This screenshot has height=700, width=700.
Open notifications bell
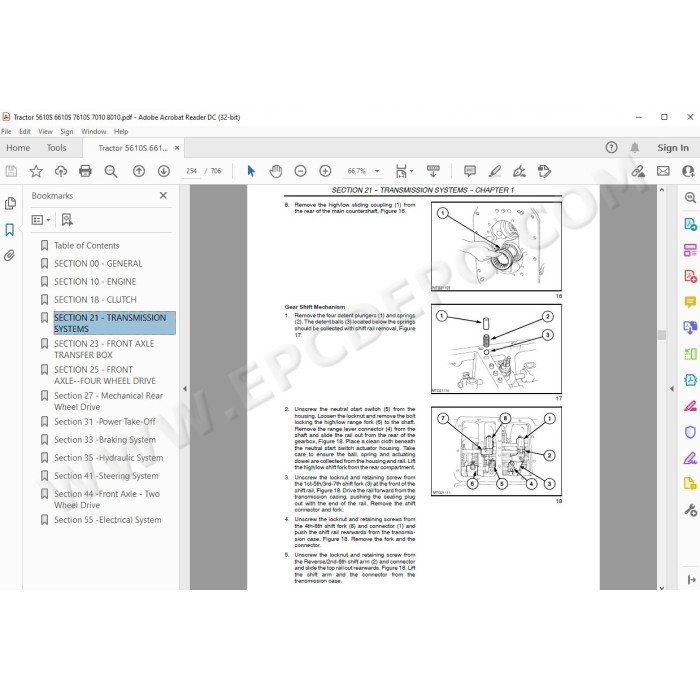point(635,147)
